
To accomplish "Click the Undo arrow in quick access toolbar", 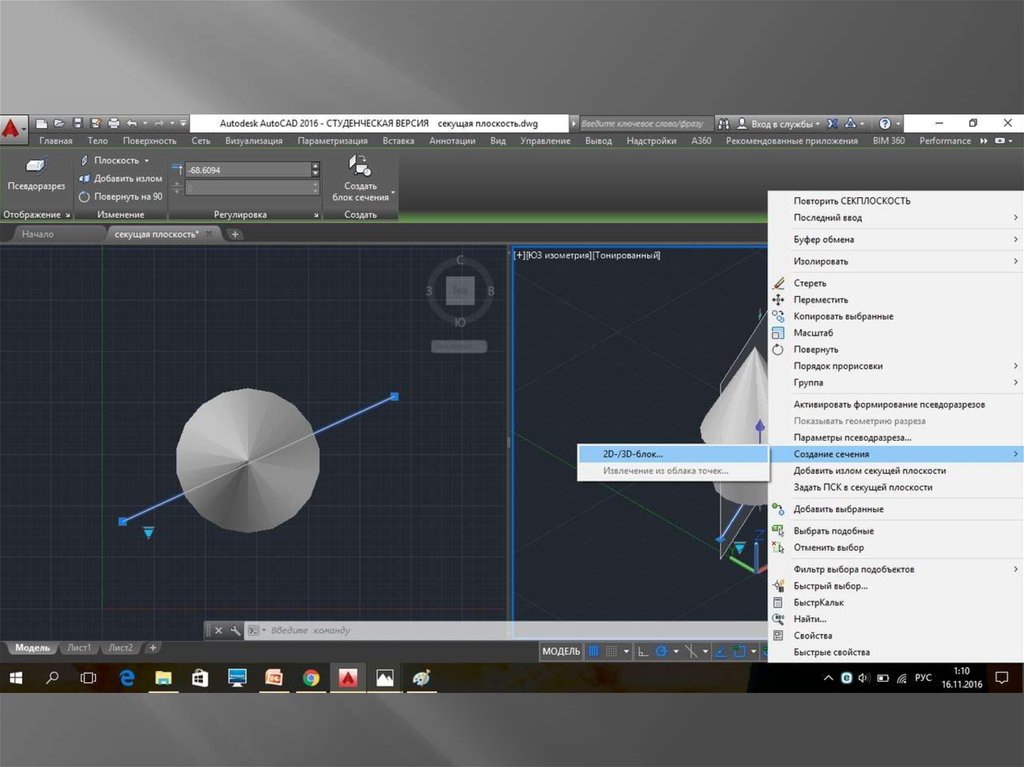I will (x=131, y=123).
